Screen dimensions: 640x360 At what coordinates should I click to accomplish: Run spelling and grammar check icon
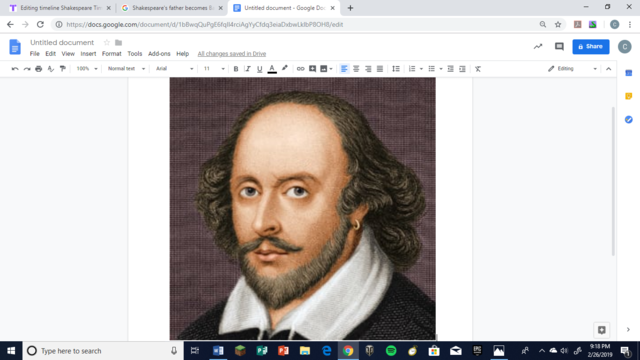(x=51, y=69)
